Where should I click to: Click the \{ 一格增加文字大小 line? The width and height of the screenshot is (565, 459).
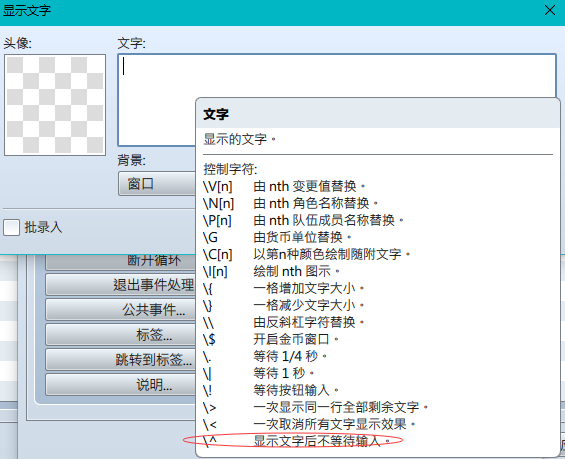coord(284,288)
